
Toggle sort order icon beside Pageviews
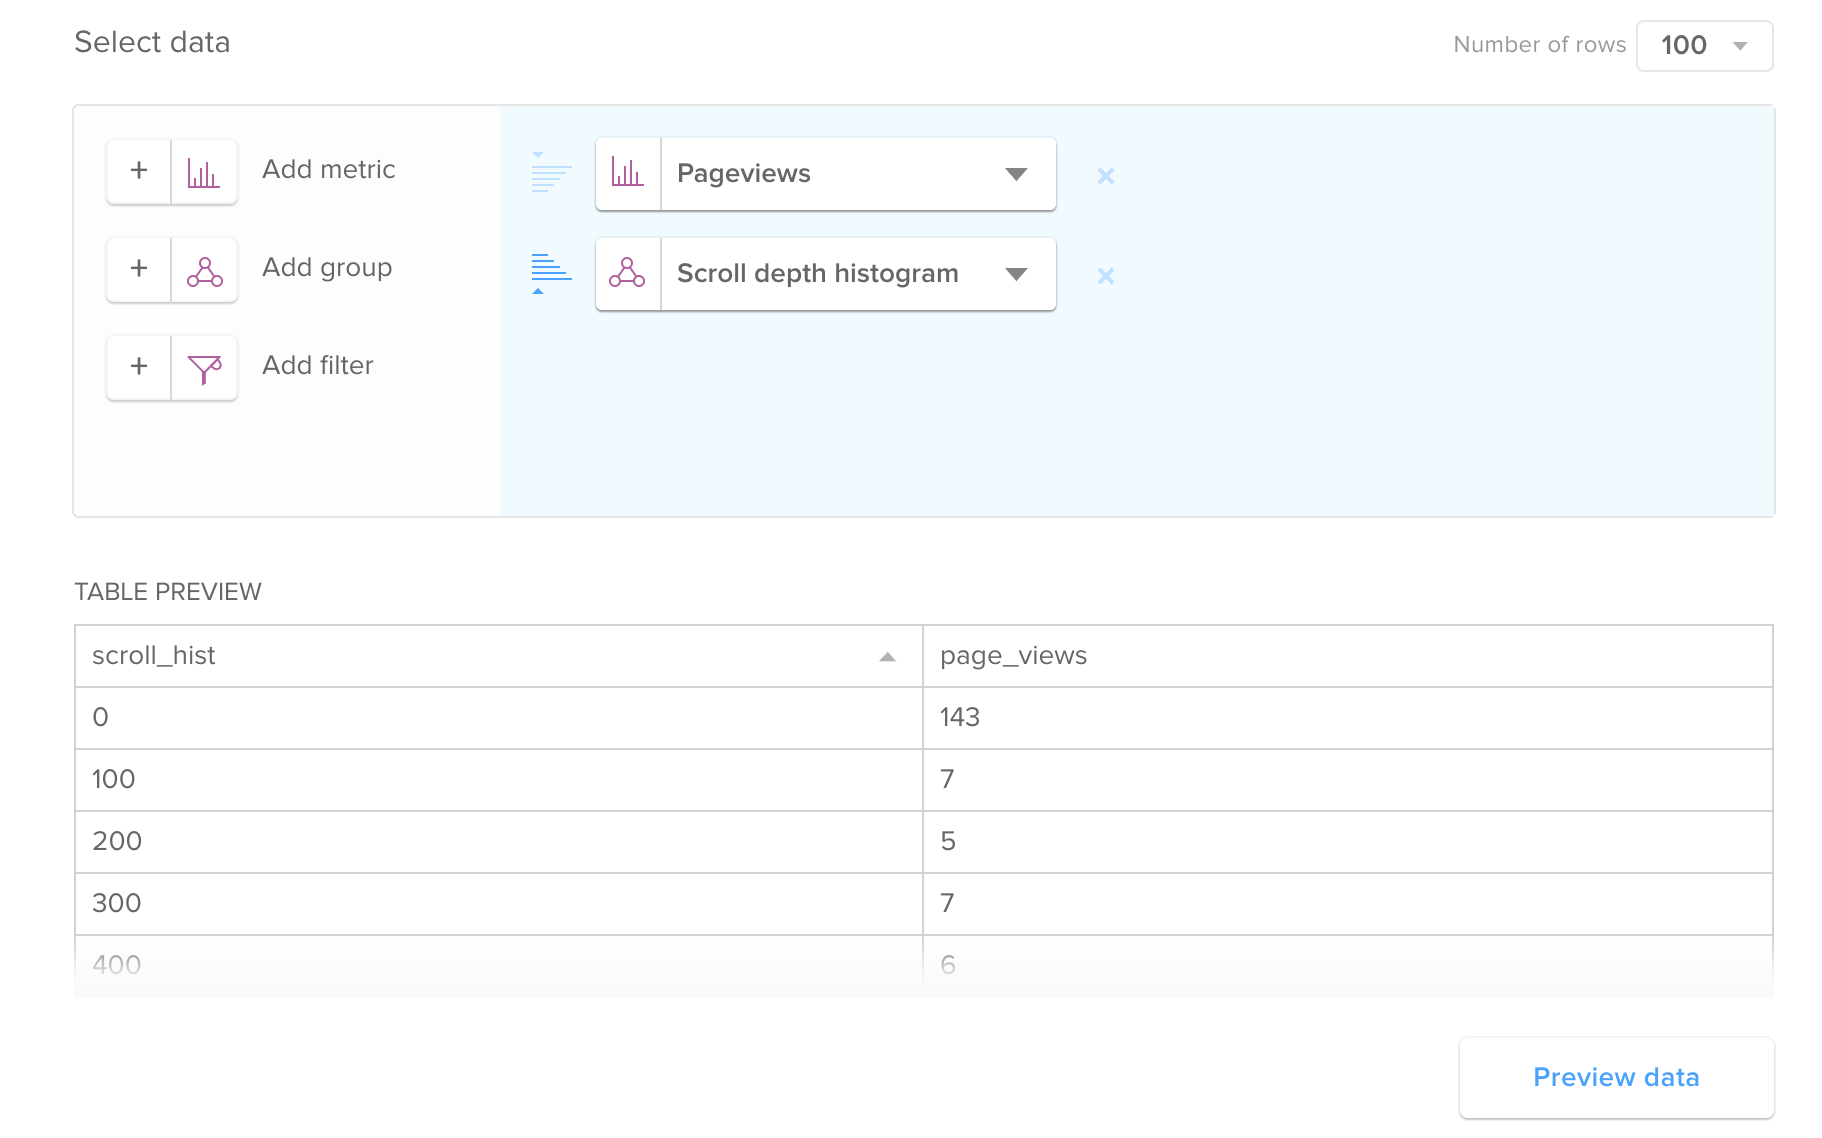[551, 173]
